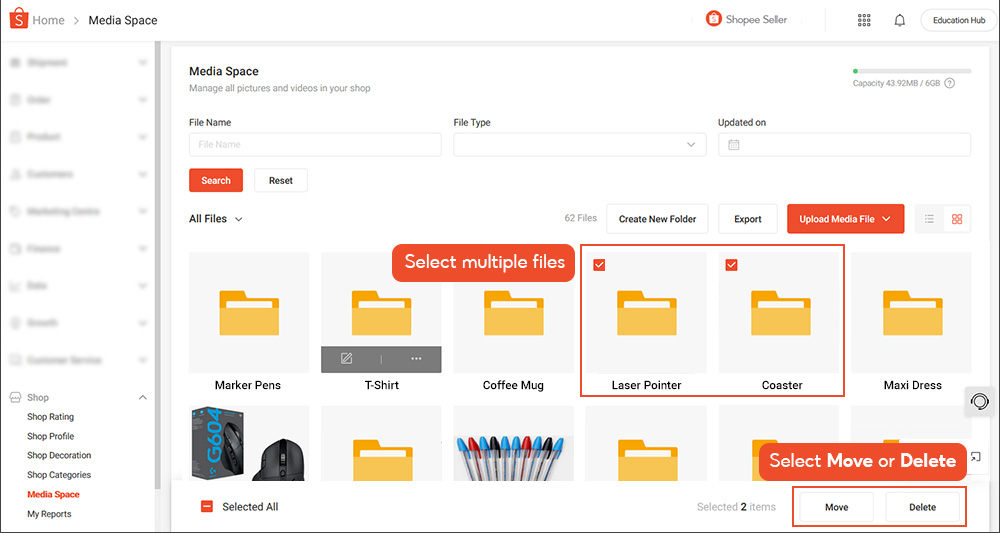Toggle the Selected All checkbox
This screenshot has height=533, width=1000.
(x=207, y=507)
